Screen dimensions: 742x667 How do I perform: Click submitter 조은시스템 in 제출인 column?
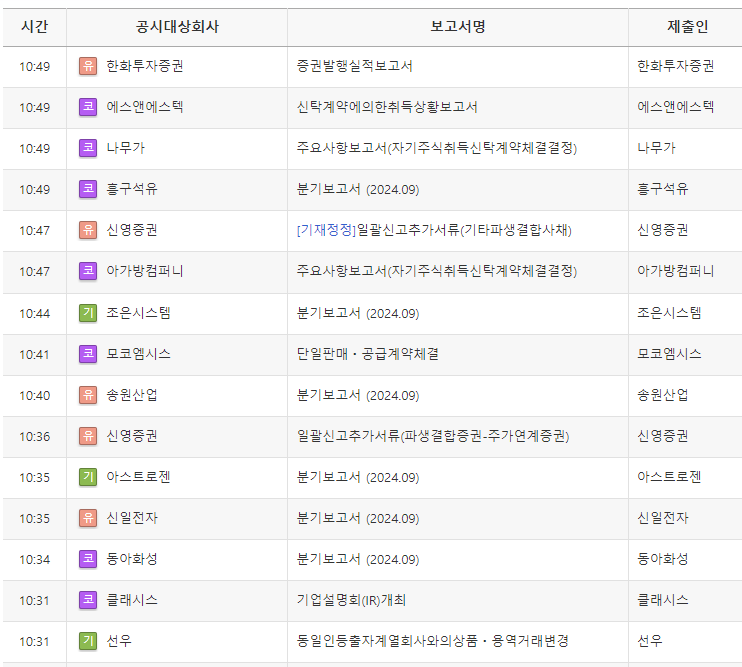pos(669,313)
